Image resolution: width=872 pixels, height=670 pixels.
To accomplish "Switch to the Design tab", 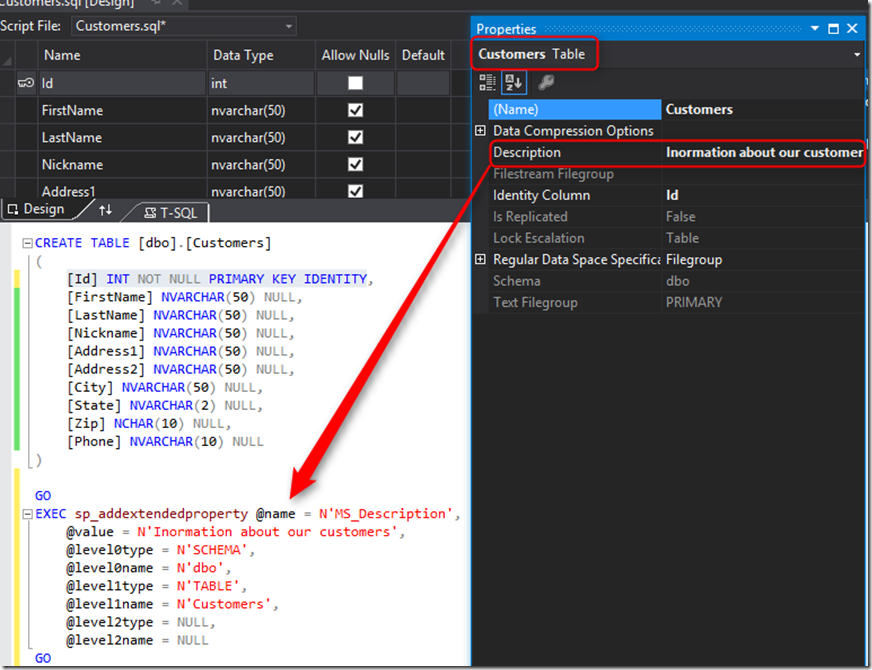I will point(37,210).
